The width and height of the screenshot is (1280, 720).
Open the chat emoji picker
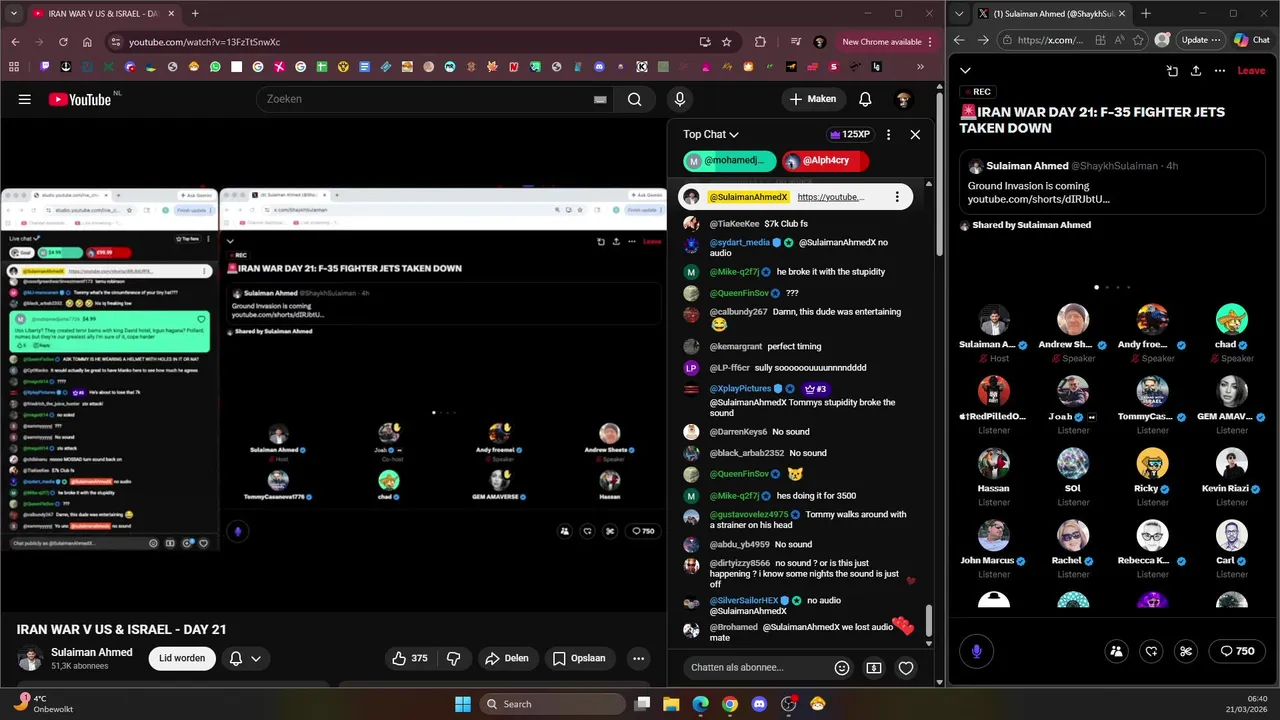[842, 668]
